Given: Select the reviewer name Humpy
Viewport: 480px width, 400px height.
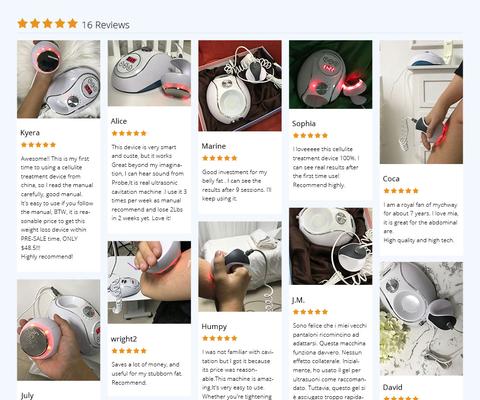Looking at the screenshot, I should (x=214, y=327).
